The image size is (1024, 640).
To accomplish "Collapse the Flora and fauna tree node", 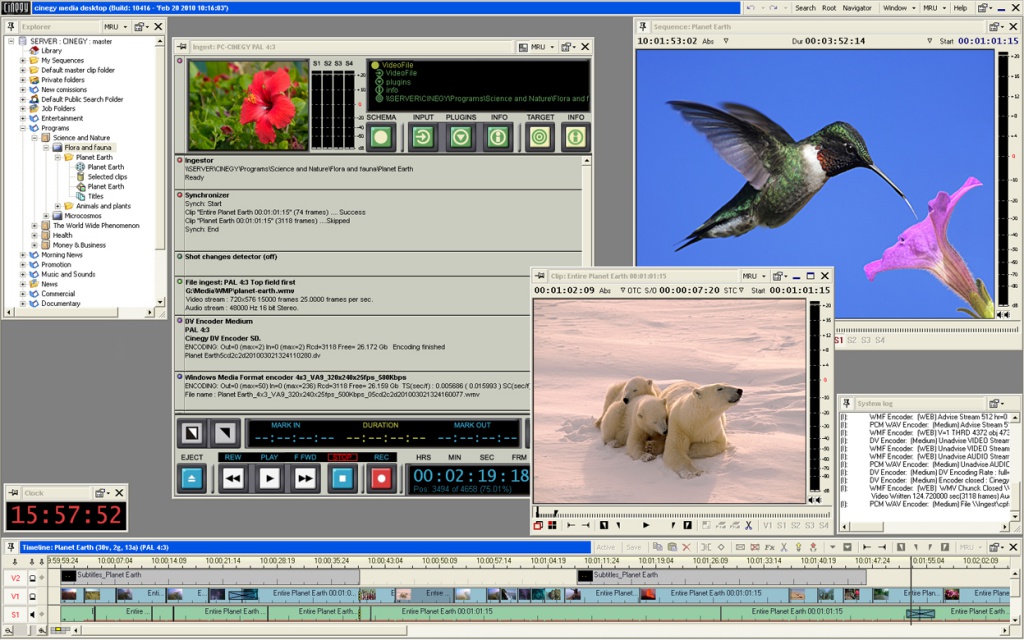I will 46,148.
